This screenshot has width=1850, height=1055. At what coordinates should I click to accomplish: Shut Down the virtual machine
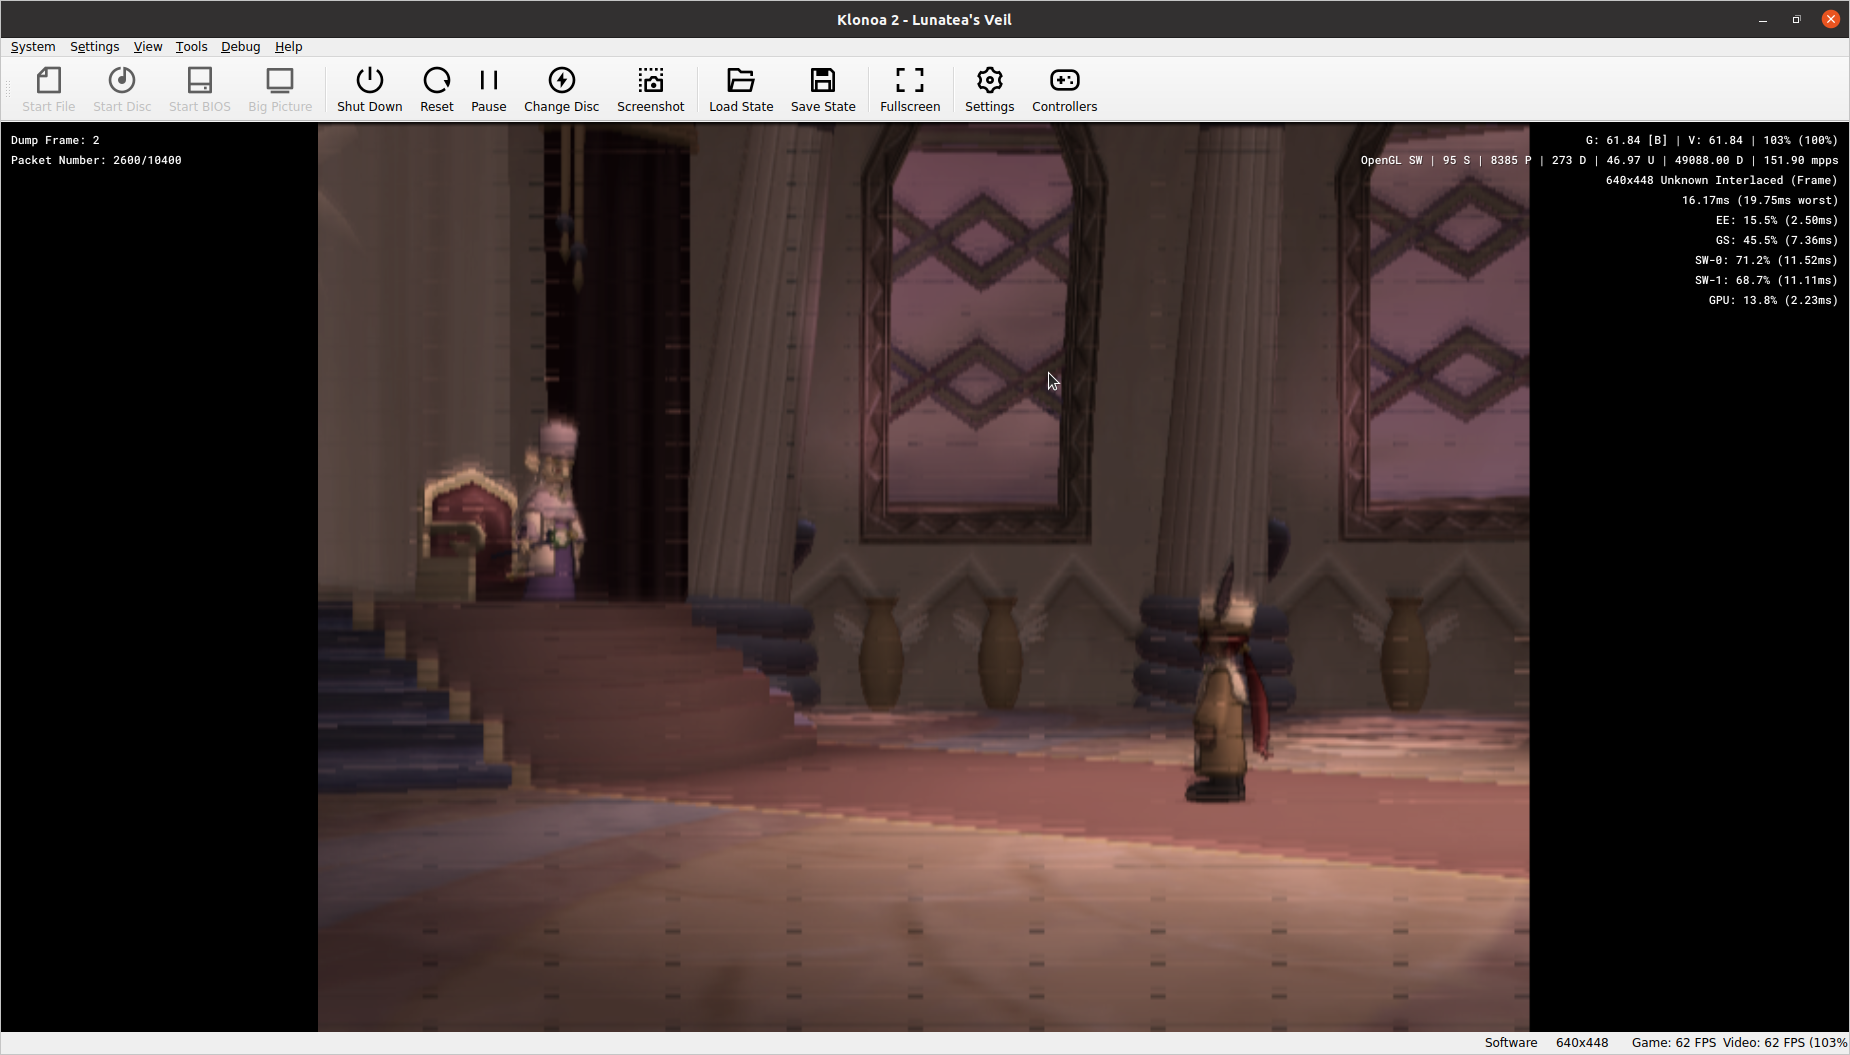pos(370,90)
